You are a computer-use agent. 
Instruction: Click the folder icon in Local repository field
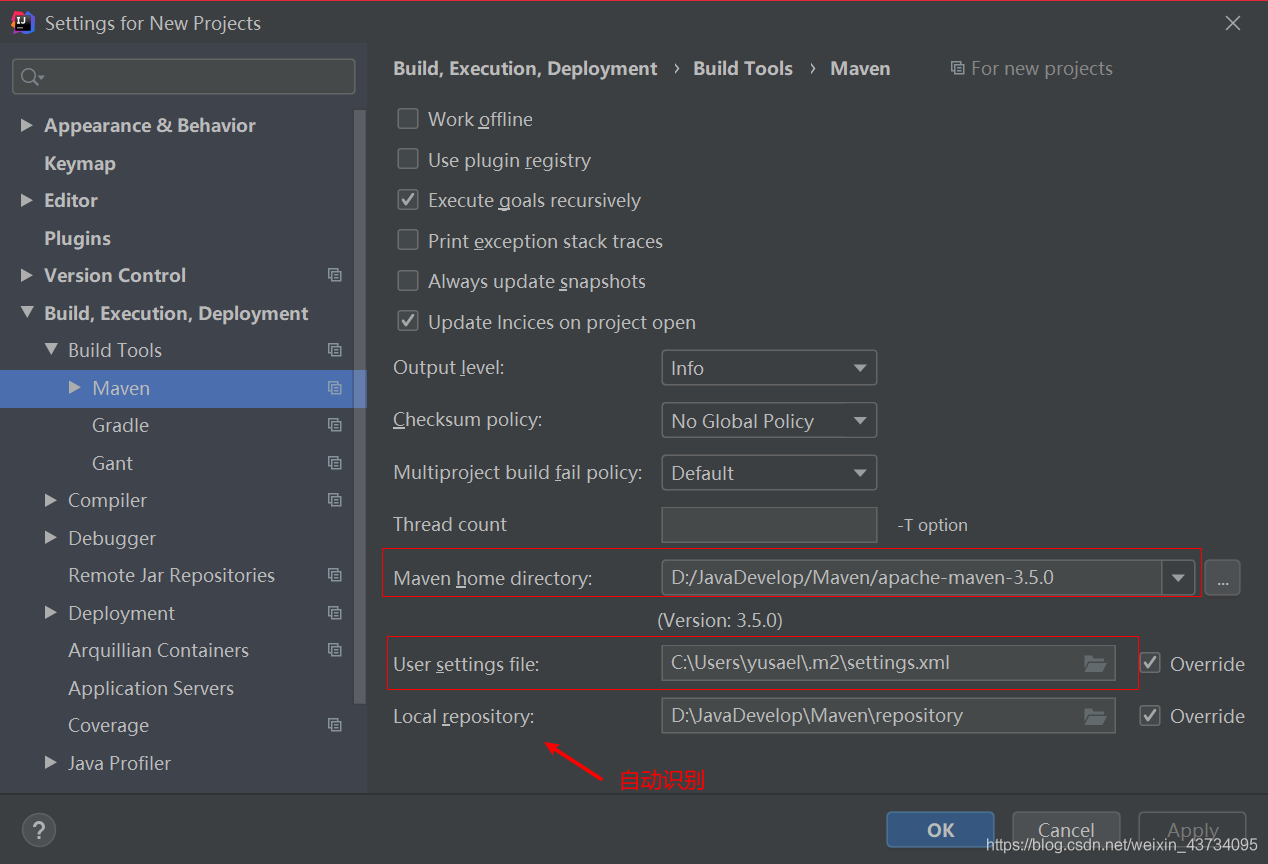(x=1095, y=716)
